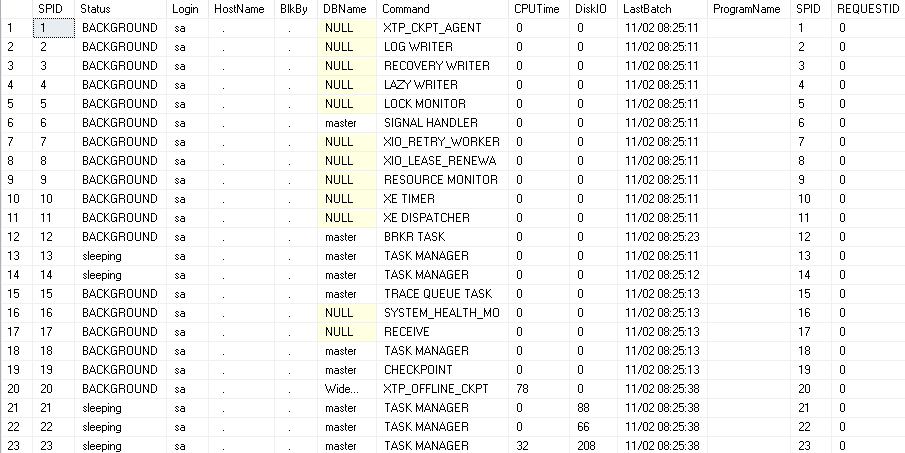905x453 pixels.
Task: Select the Command column header
Action: click(x=406, y=8)
